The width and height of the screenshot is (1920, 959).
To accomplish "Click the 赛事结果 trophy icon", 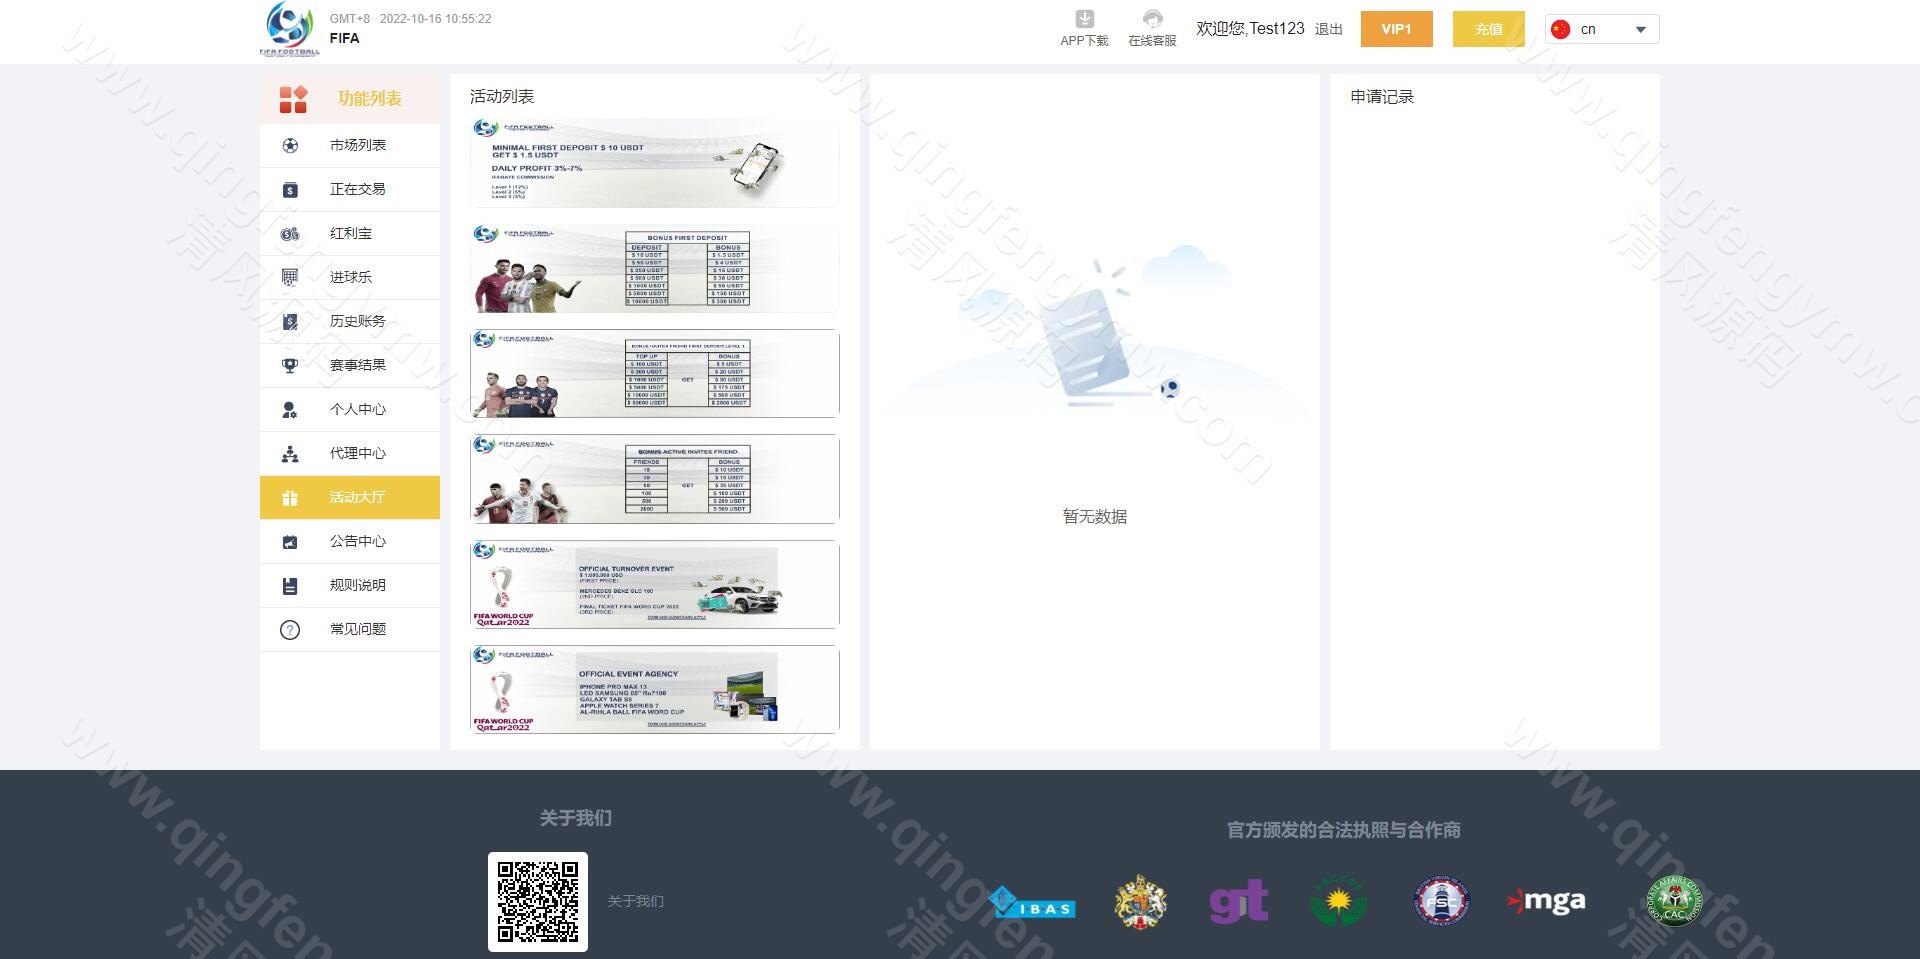I will (x=289, y=365).
